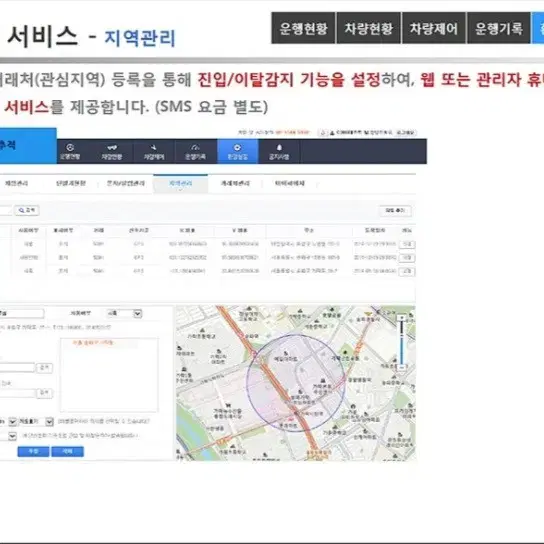This screenshot has height=544, width=544.
Task: Select the large 차량제어 tab at top
Action: (x=434, y=28)
